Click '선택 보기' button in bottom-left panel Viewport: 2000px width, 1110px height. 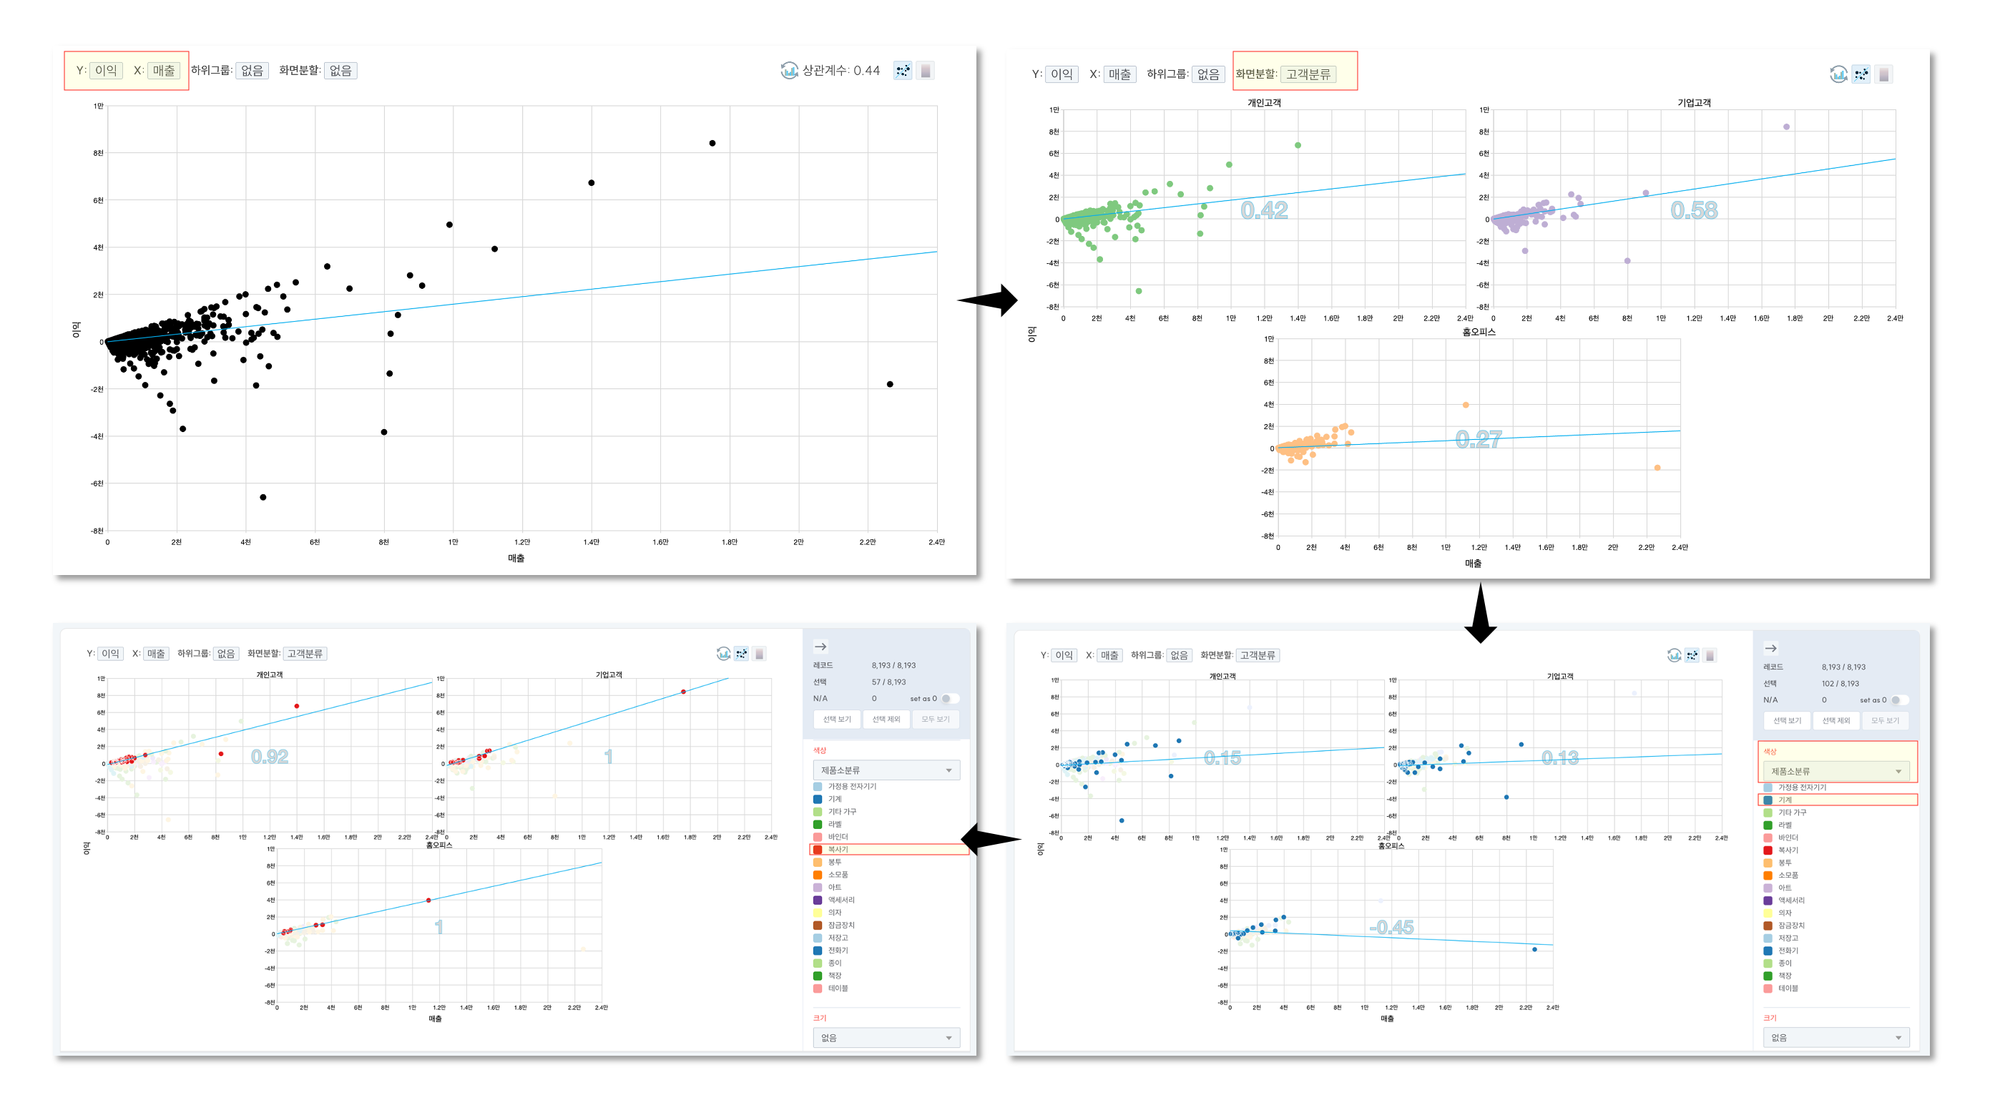(837, 719)
